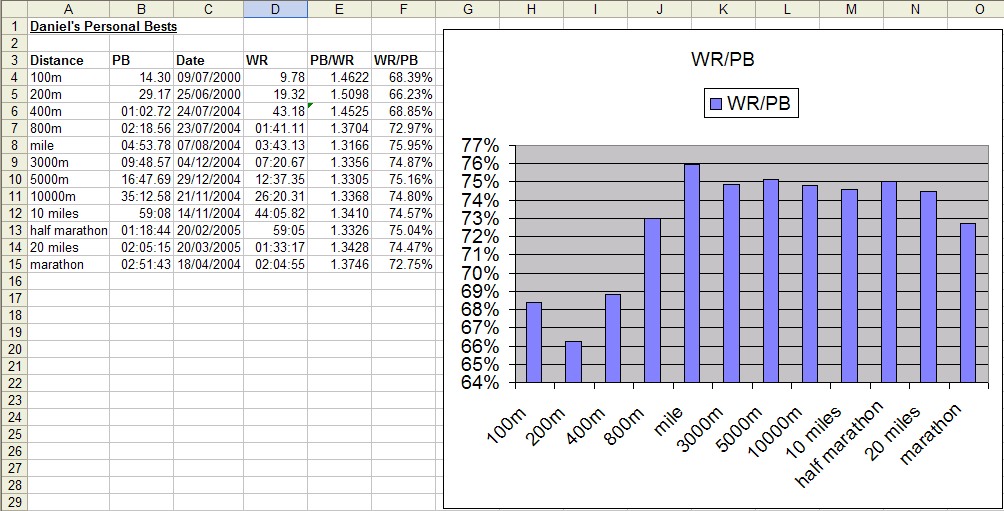Click the "Daniel's Personal Bests" title cell

(x=103, y=27)
